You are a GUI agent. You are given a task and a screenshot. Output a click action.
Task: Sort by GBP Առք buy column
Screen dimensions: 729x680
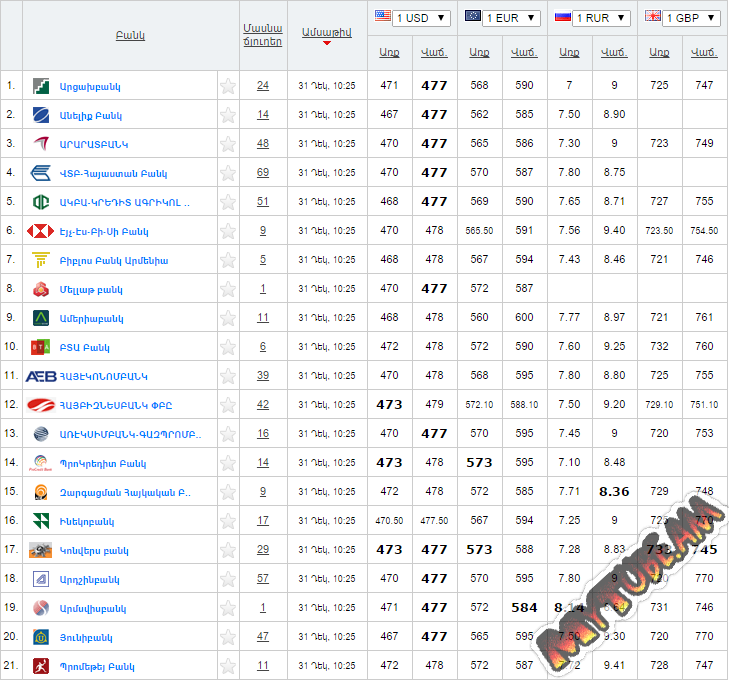pos(659,53)
